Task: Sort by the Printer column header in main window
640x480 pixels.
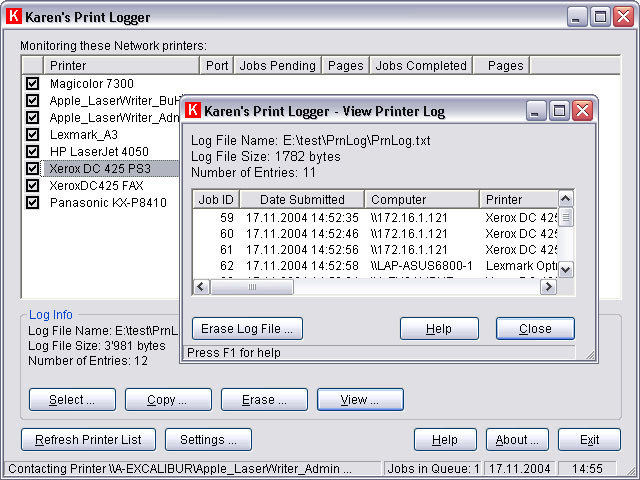Action: 121,65
